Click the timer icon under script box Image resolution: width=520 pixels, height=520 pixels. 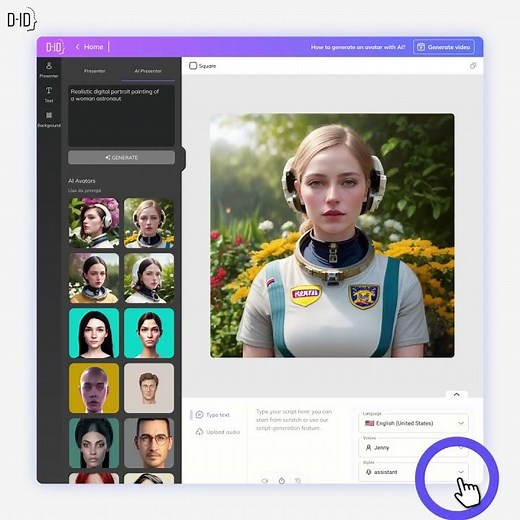(x=282, y=481)
